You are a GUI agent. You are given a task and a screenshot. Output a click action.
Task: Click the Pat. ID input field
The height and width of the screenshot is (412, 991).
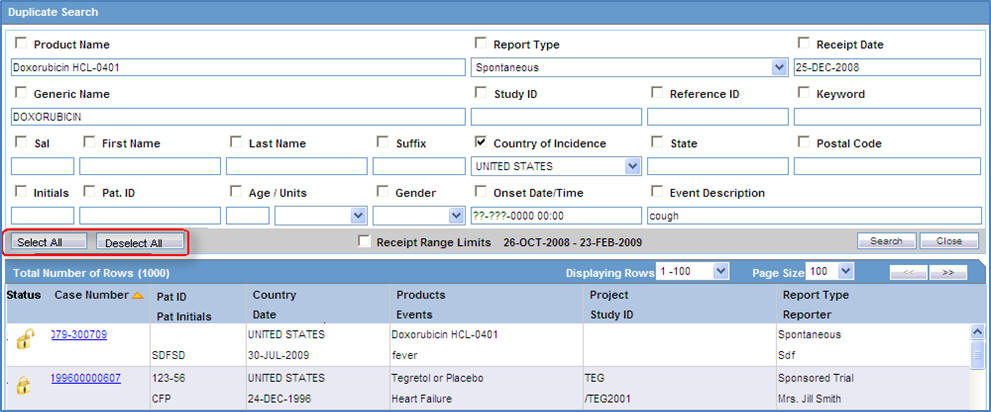click(x=150, y=215)
